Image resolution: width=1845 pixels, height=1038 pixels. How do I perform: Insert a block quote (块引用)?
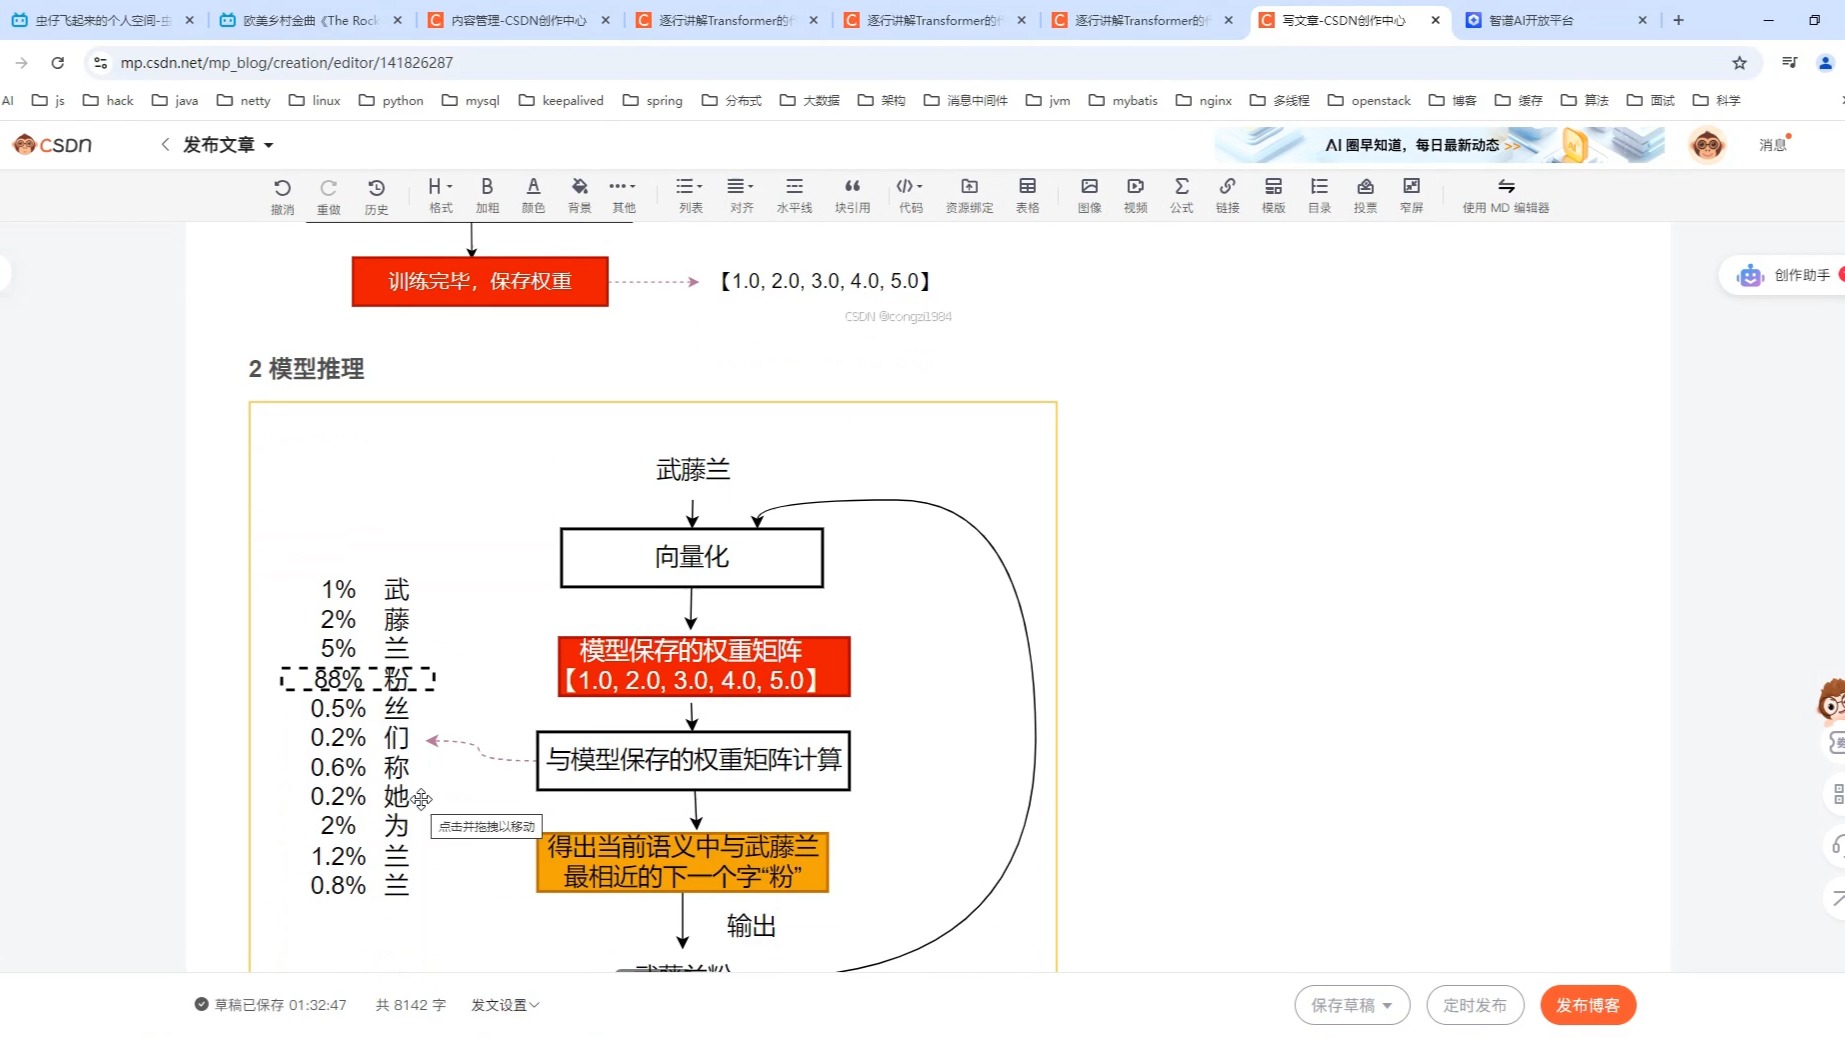(852, 195)
